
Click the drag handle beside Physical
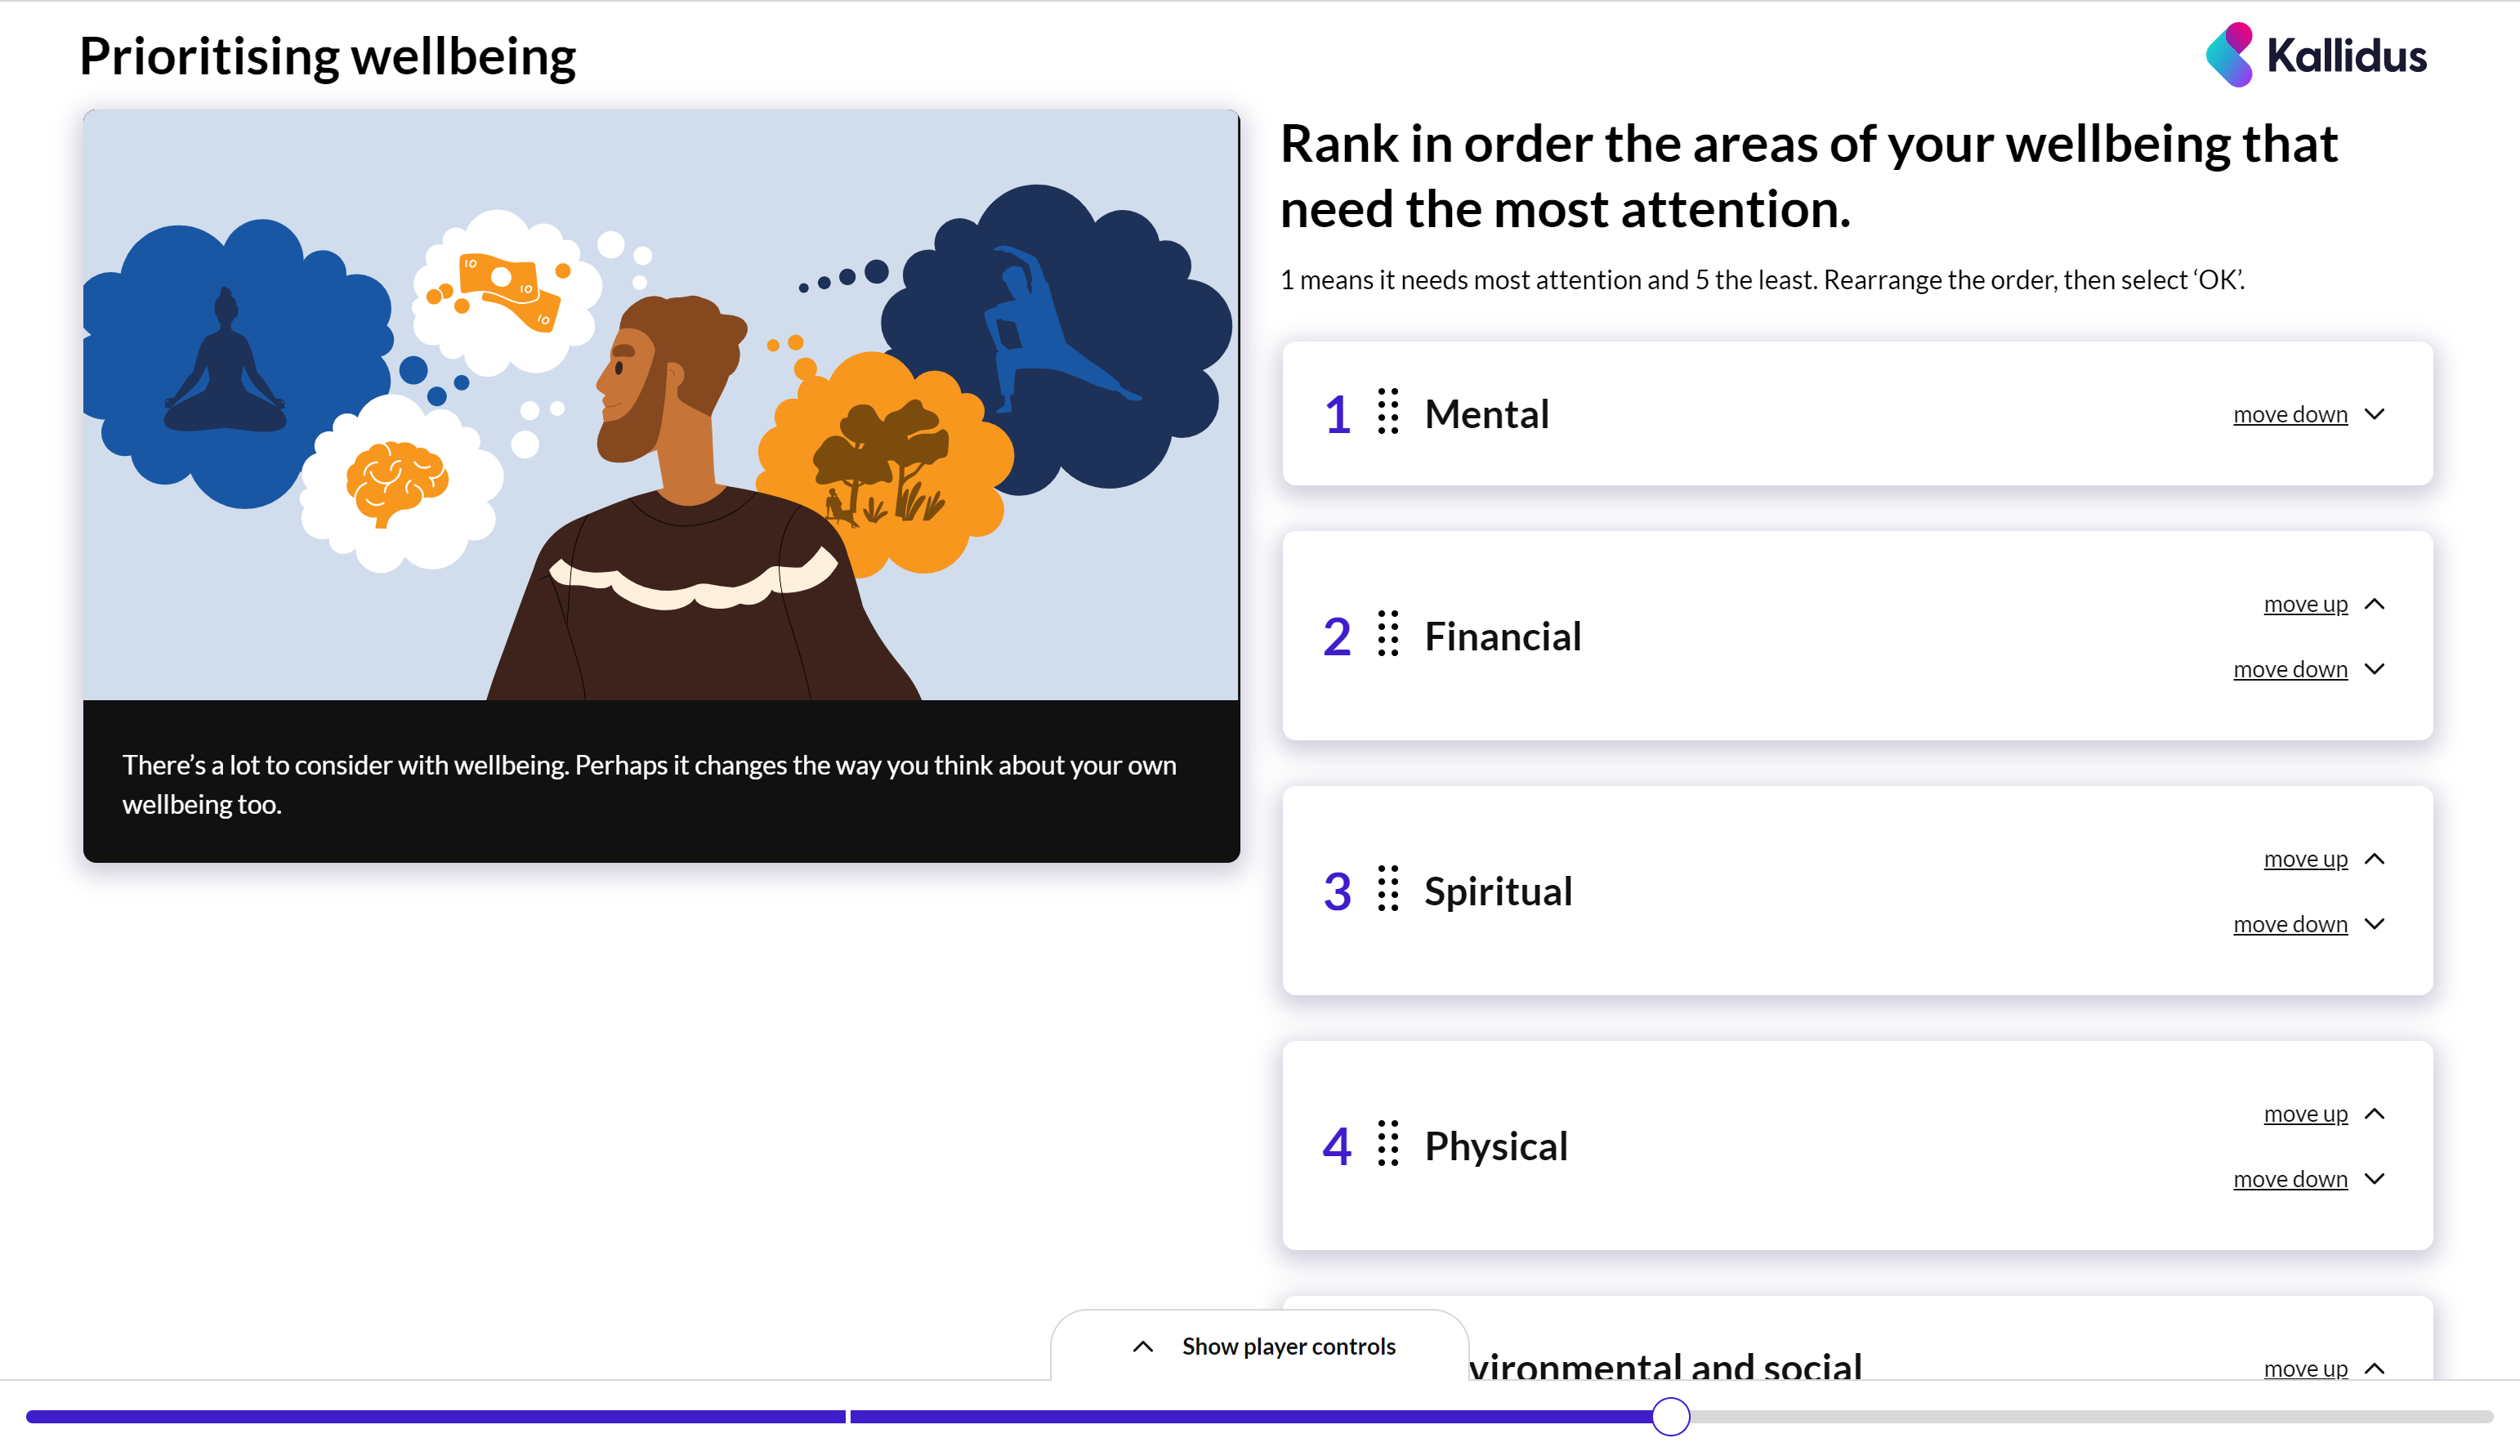click(1388, 1144)
